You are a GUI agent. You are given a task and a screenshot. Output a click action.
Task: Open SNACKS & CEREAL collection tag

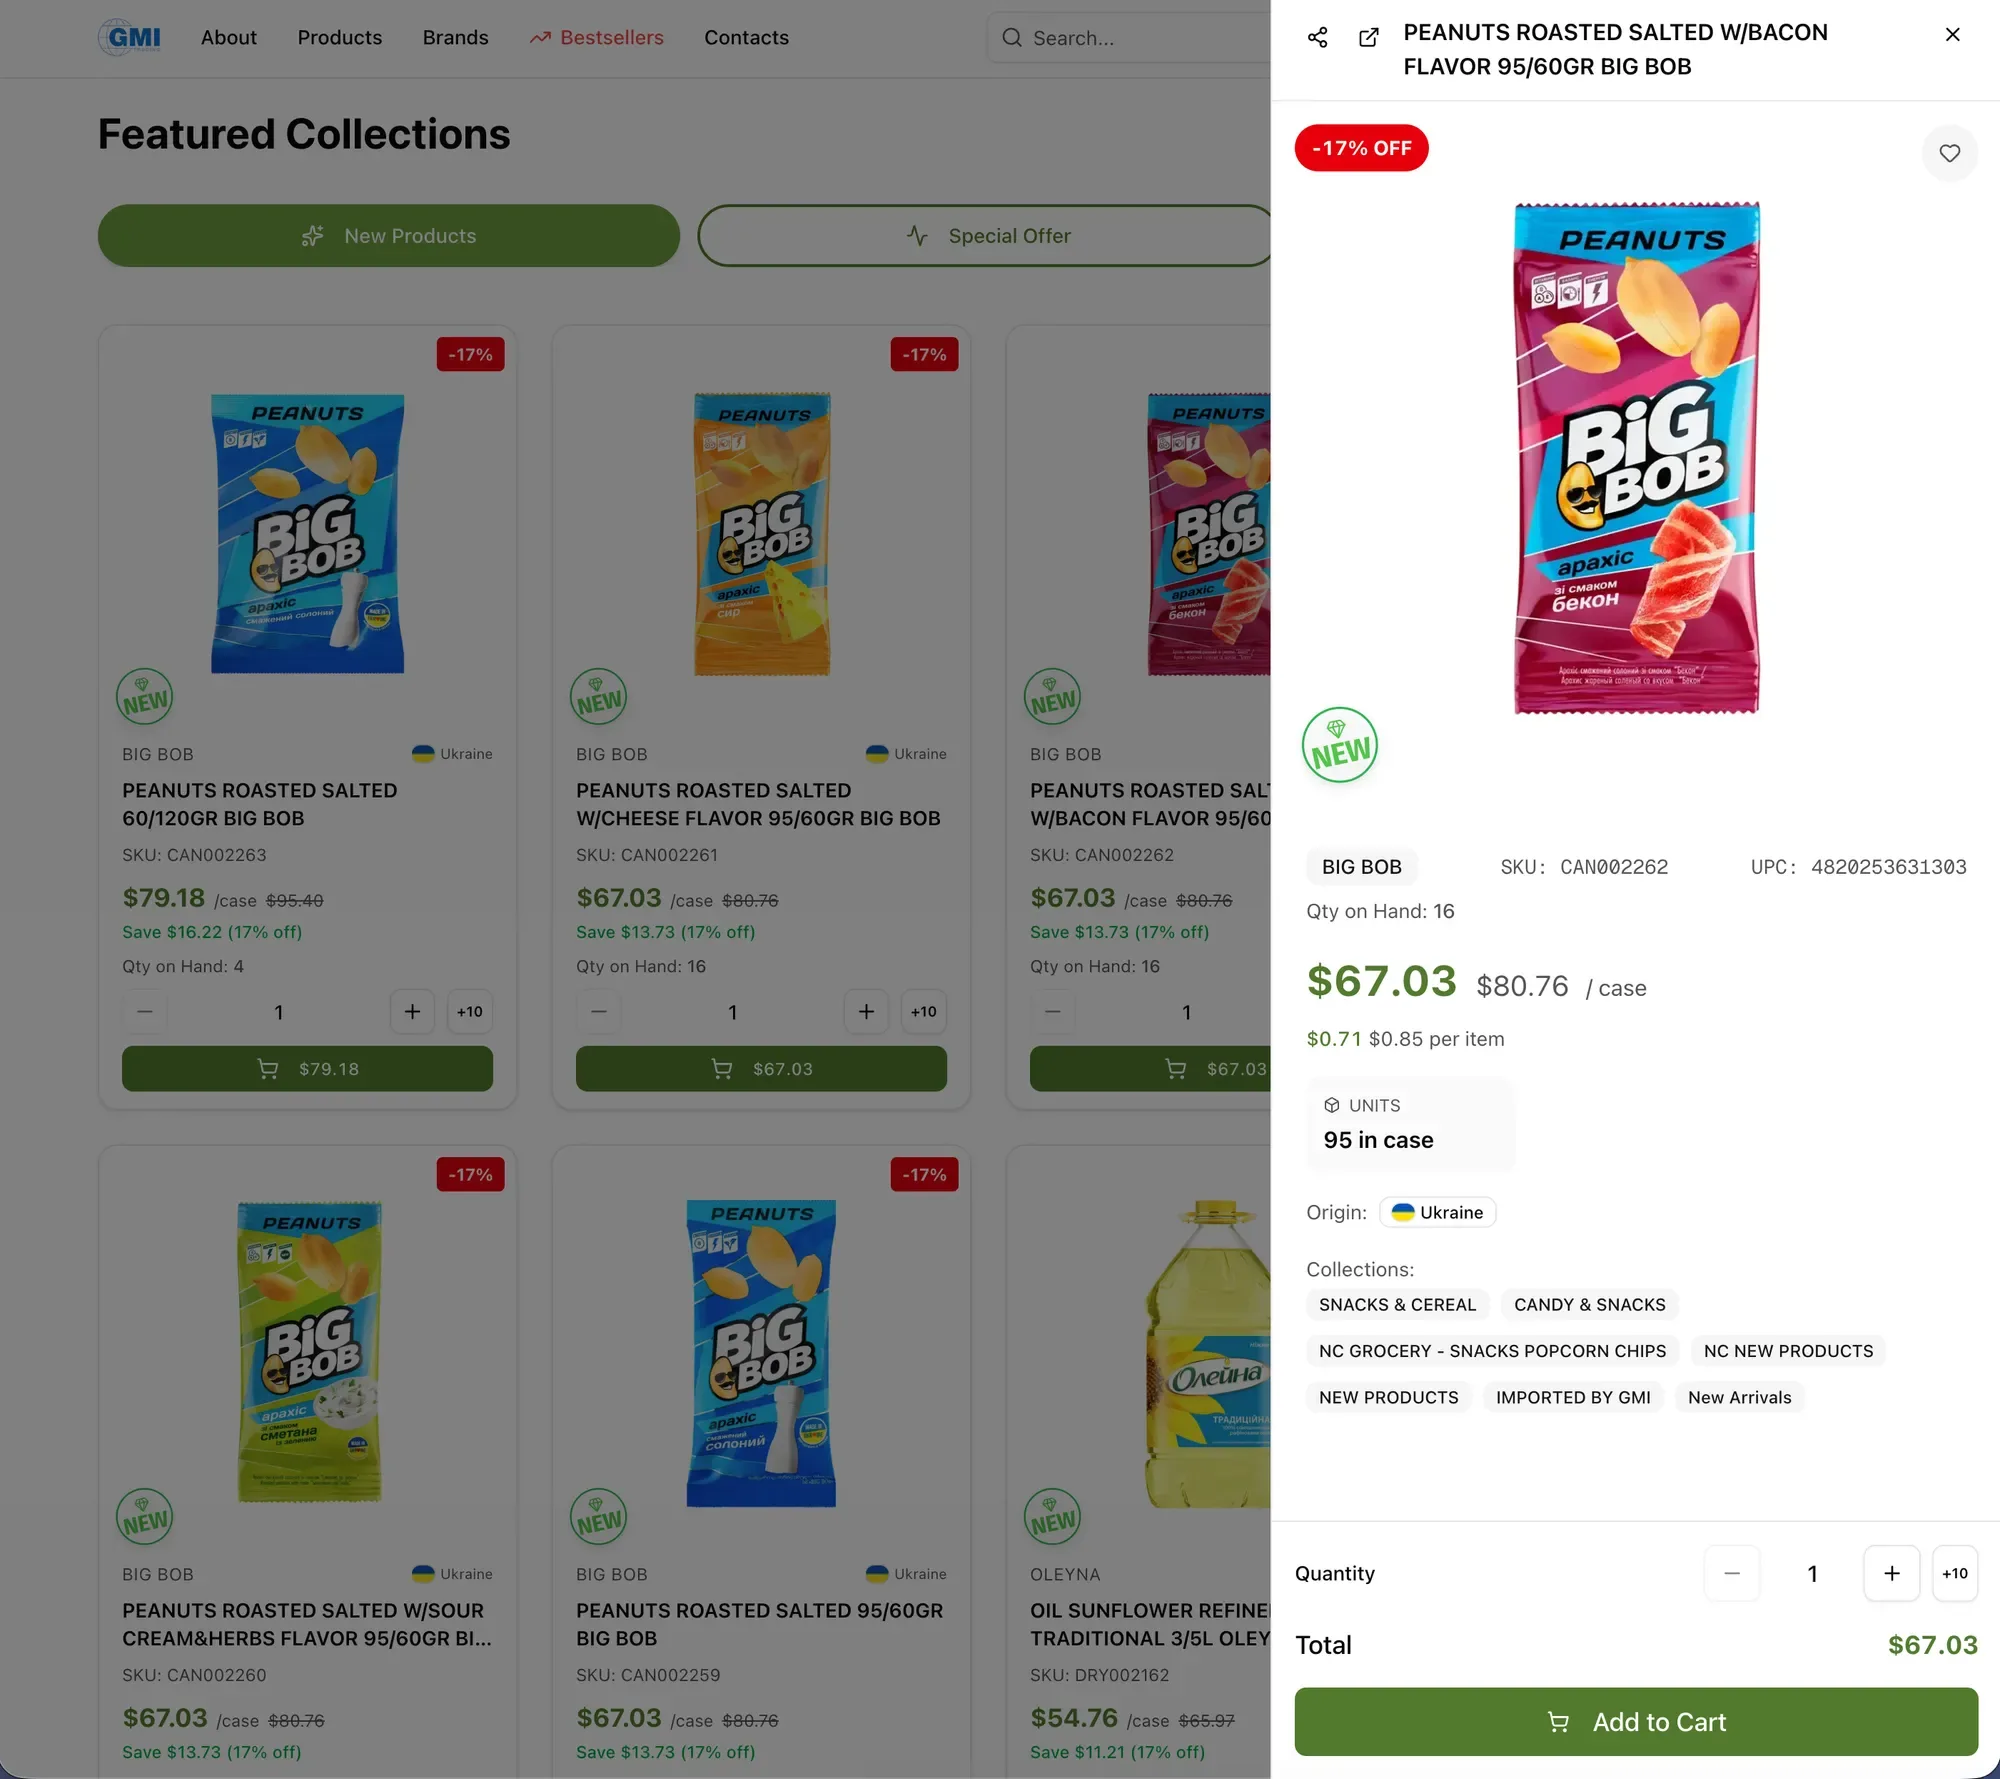tap(1396, 1304)
